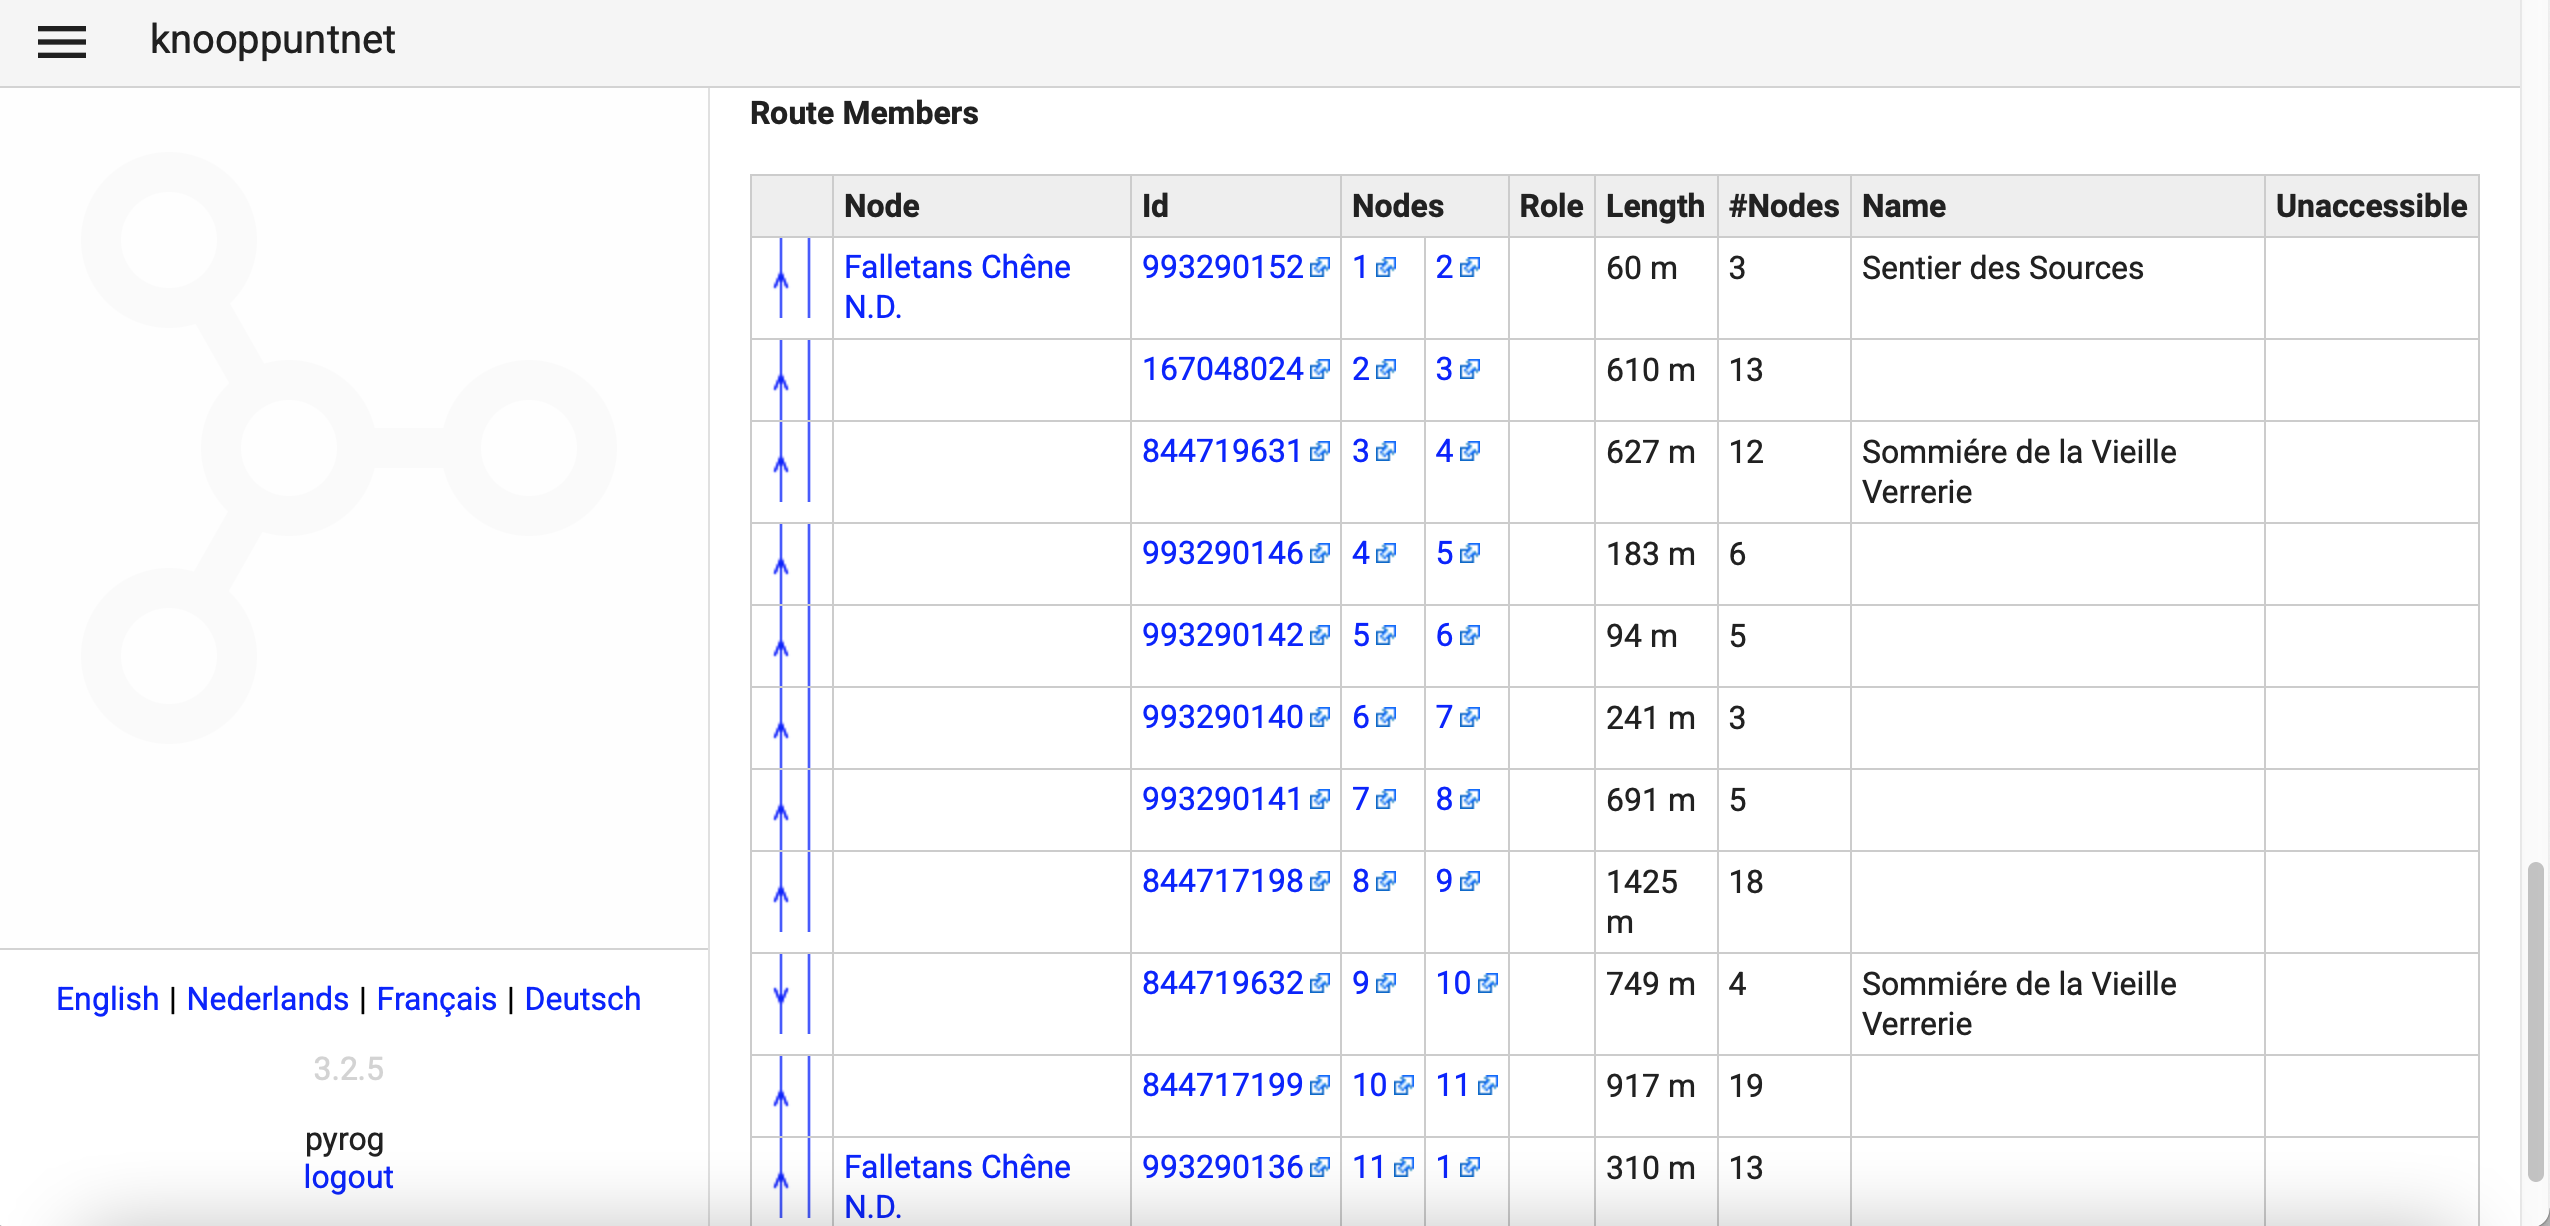Open way id 844717198
2550x1226 pixels.
pyautogui.click(x=1222, y=881)
